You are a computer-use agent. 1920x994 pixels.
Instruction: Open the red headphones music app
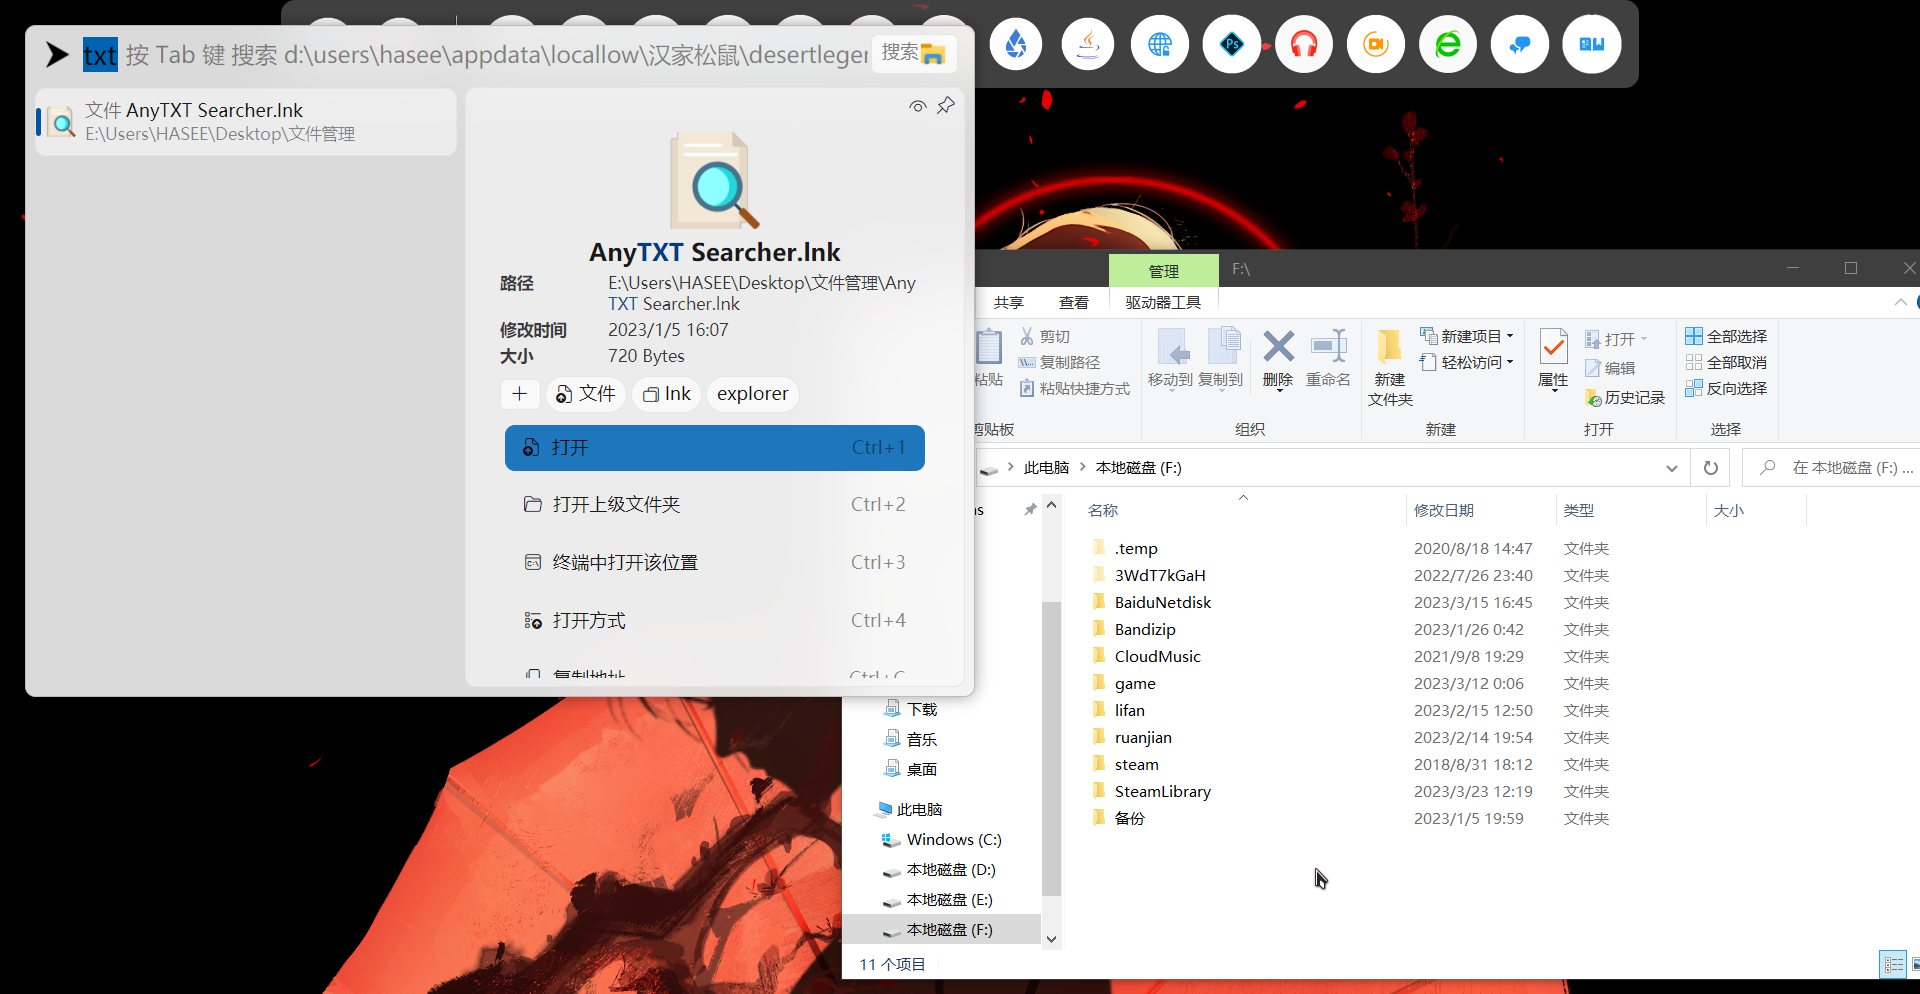coord(1304,44)
